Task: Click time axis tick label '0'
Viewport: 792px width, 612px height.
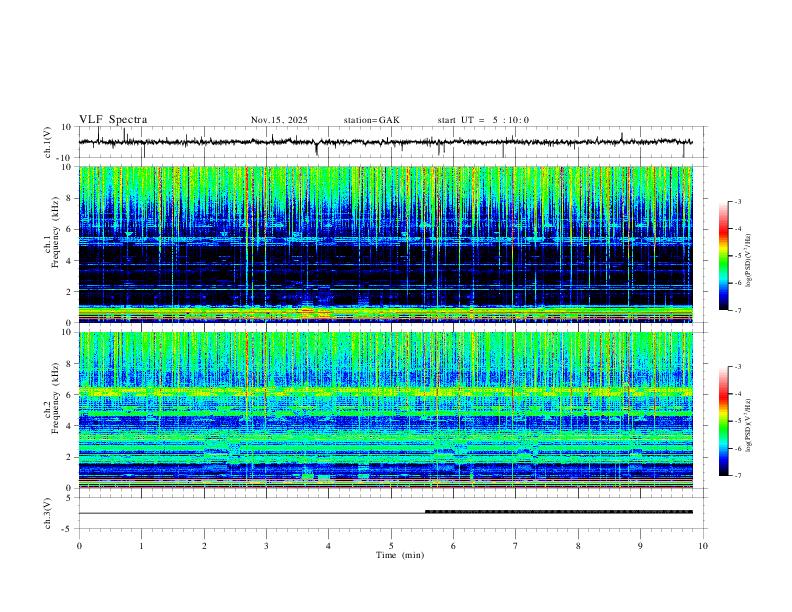Action: point(79,546)
